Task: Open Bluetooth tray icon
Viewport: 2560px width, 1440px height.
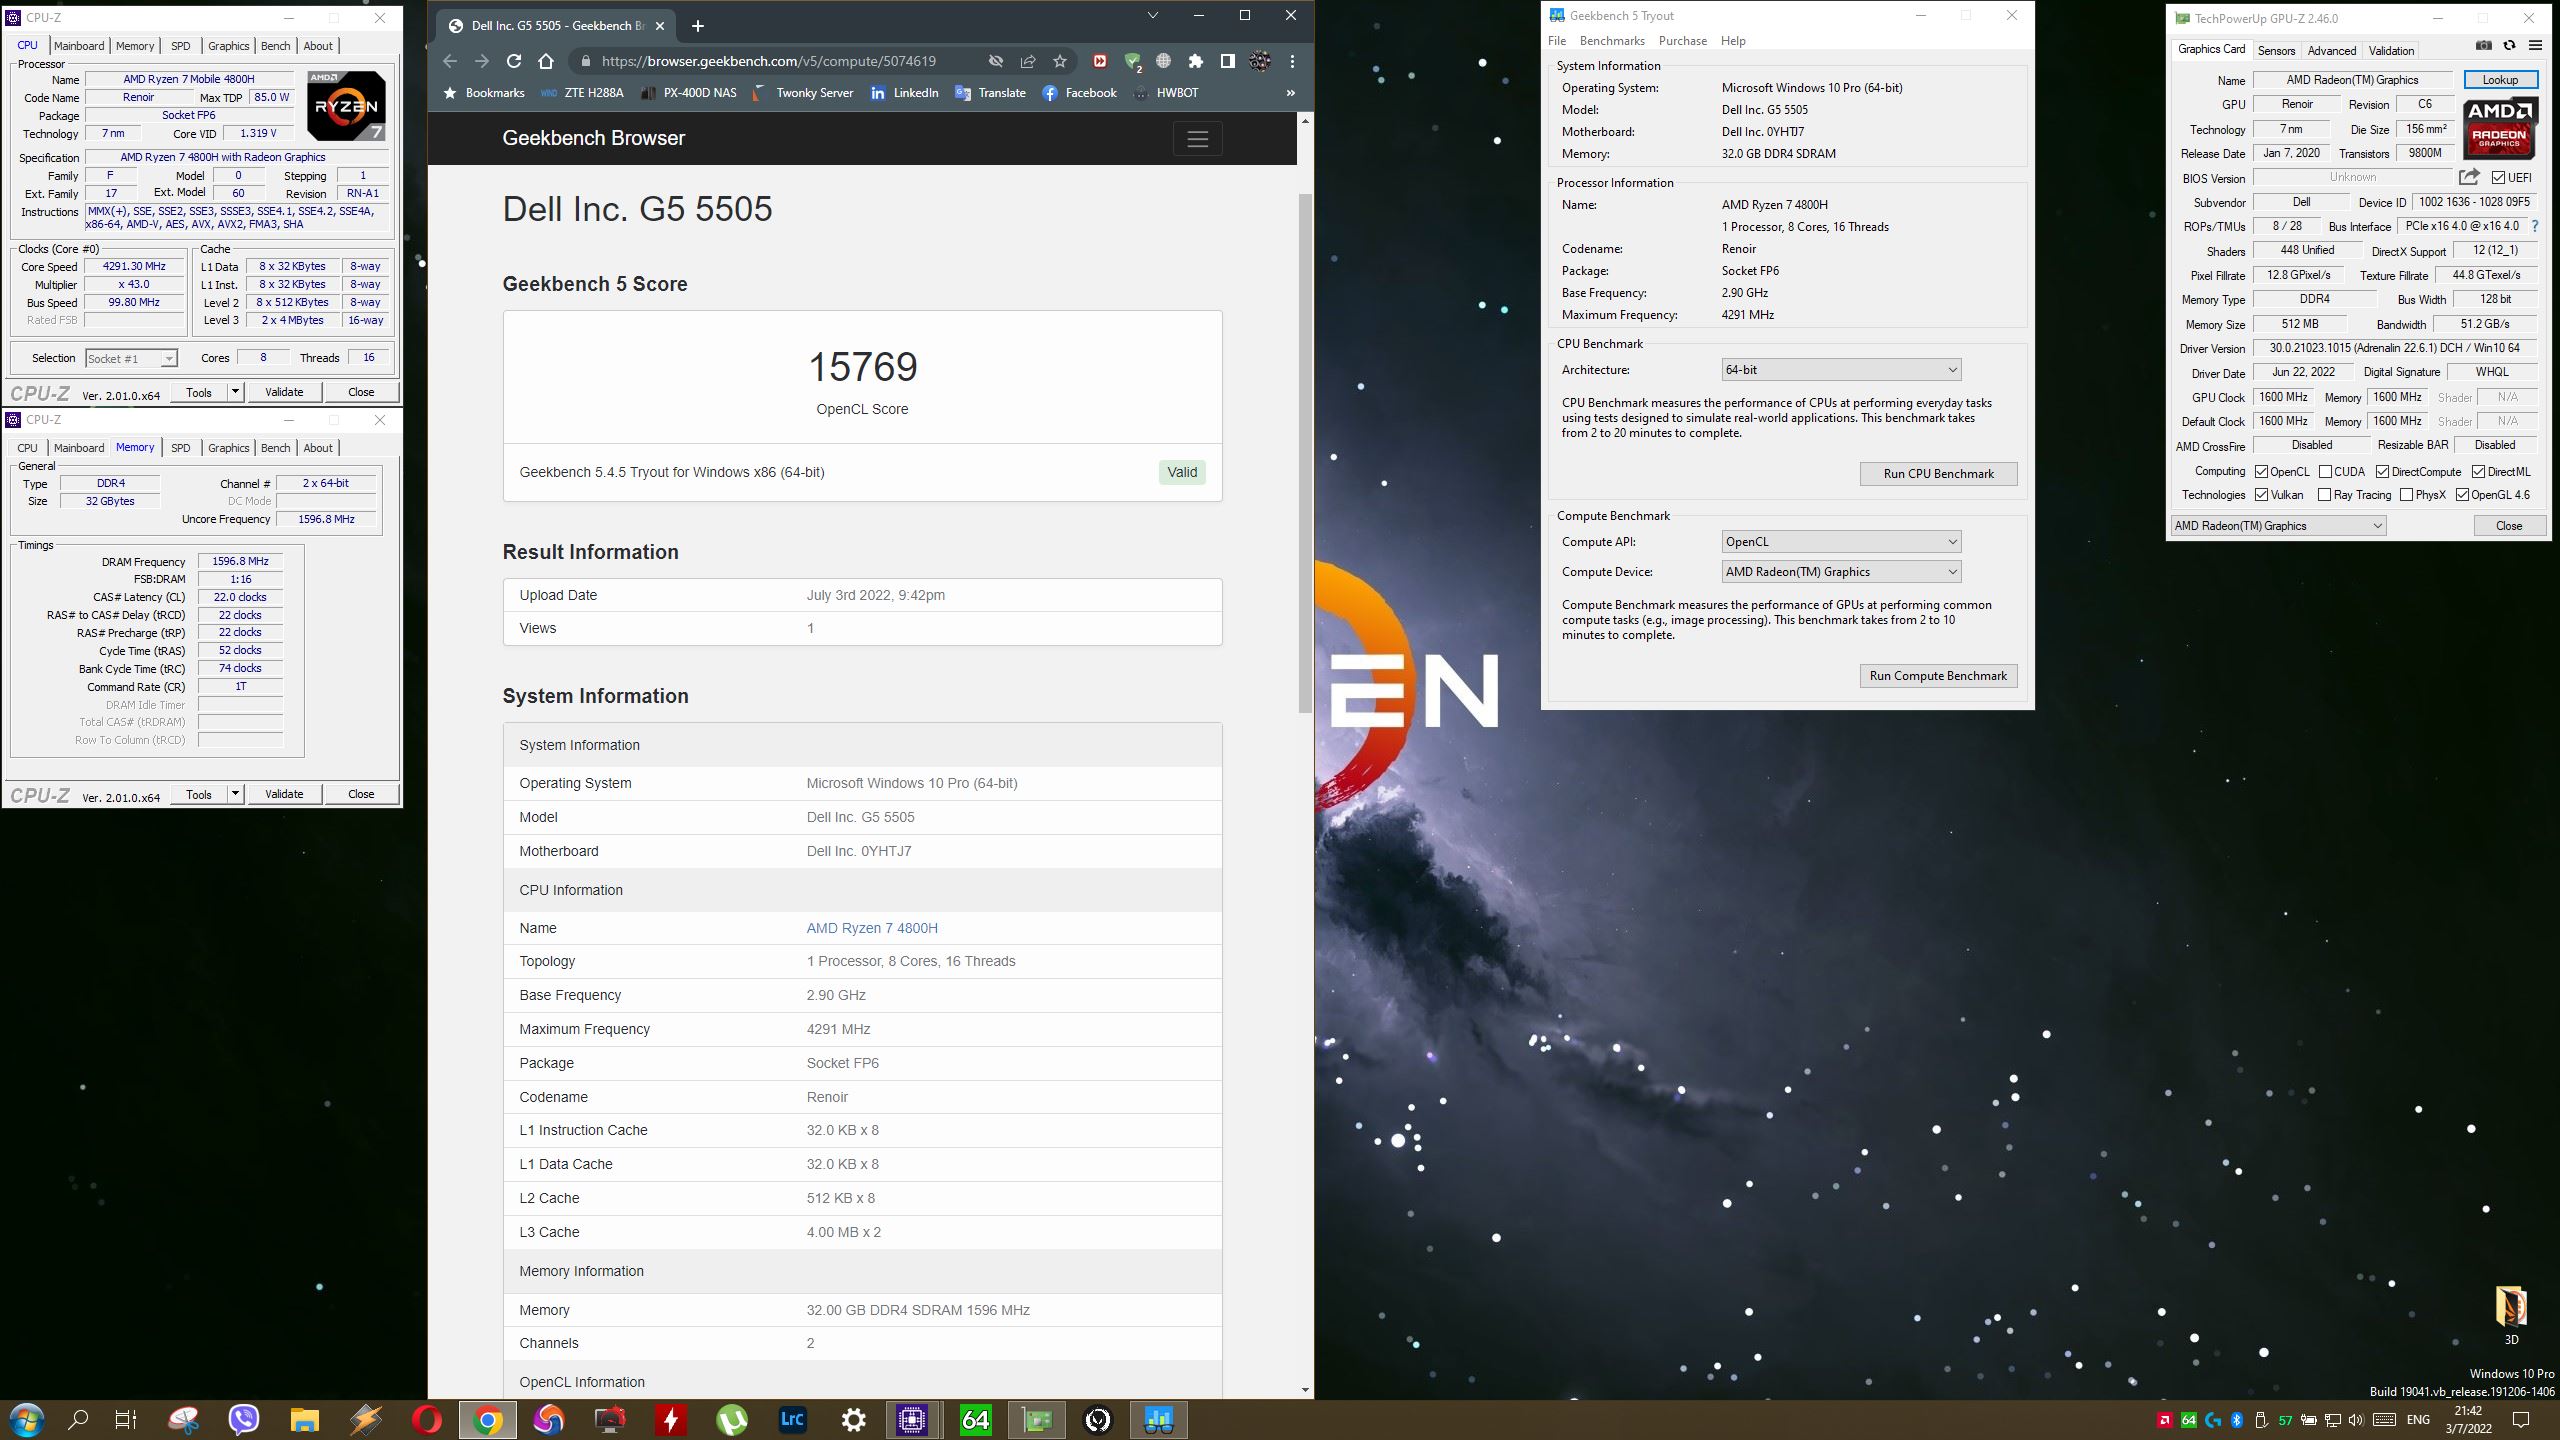Action: click(x=2237, y=1419)
